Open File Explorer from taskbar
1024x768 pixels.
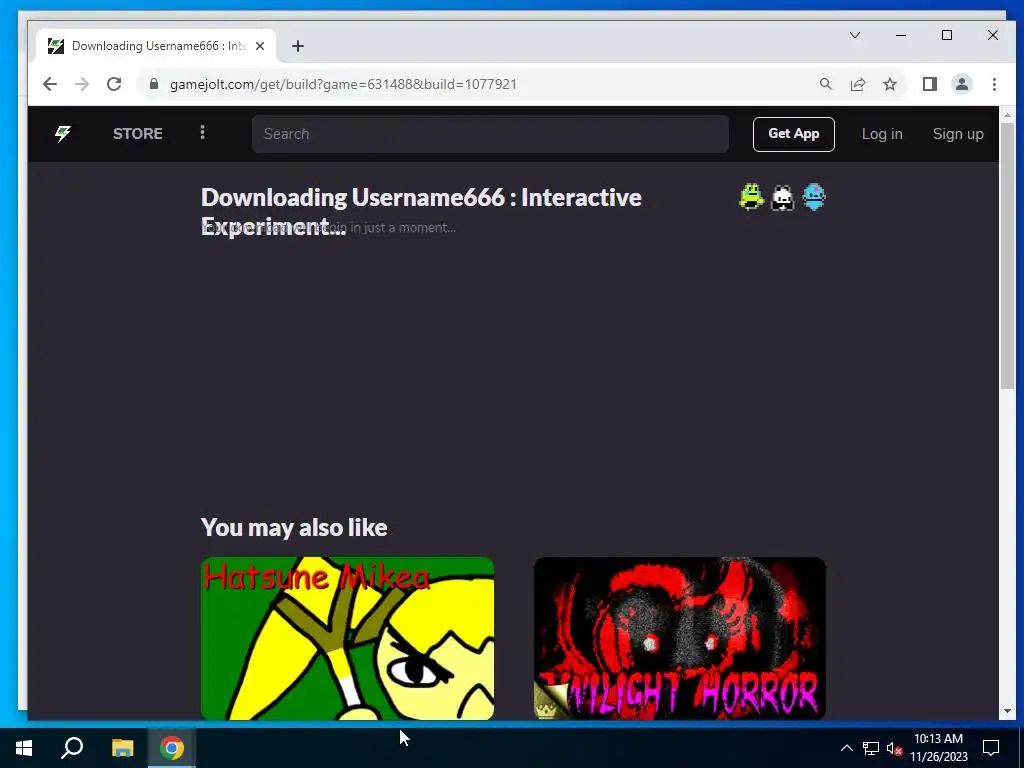point(122,748)
